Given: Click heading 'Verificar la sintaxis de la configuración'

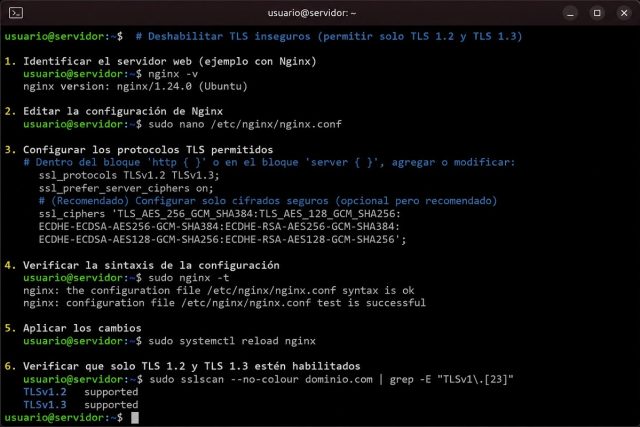Looking at the screenshot, I should click(151, 265).
